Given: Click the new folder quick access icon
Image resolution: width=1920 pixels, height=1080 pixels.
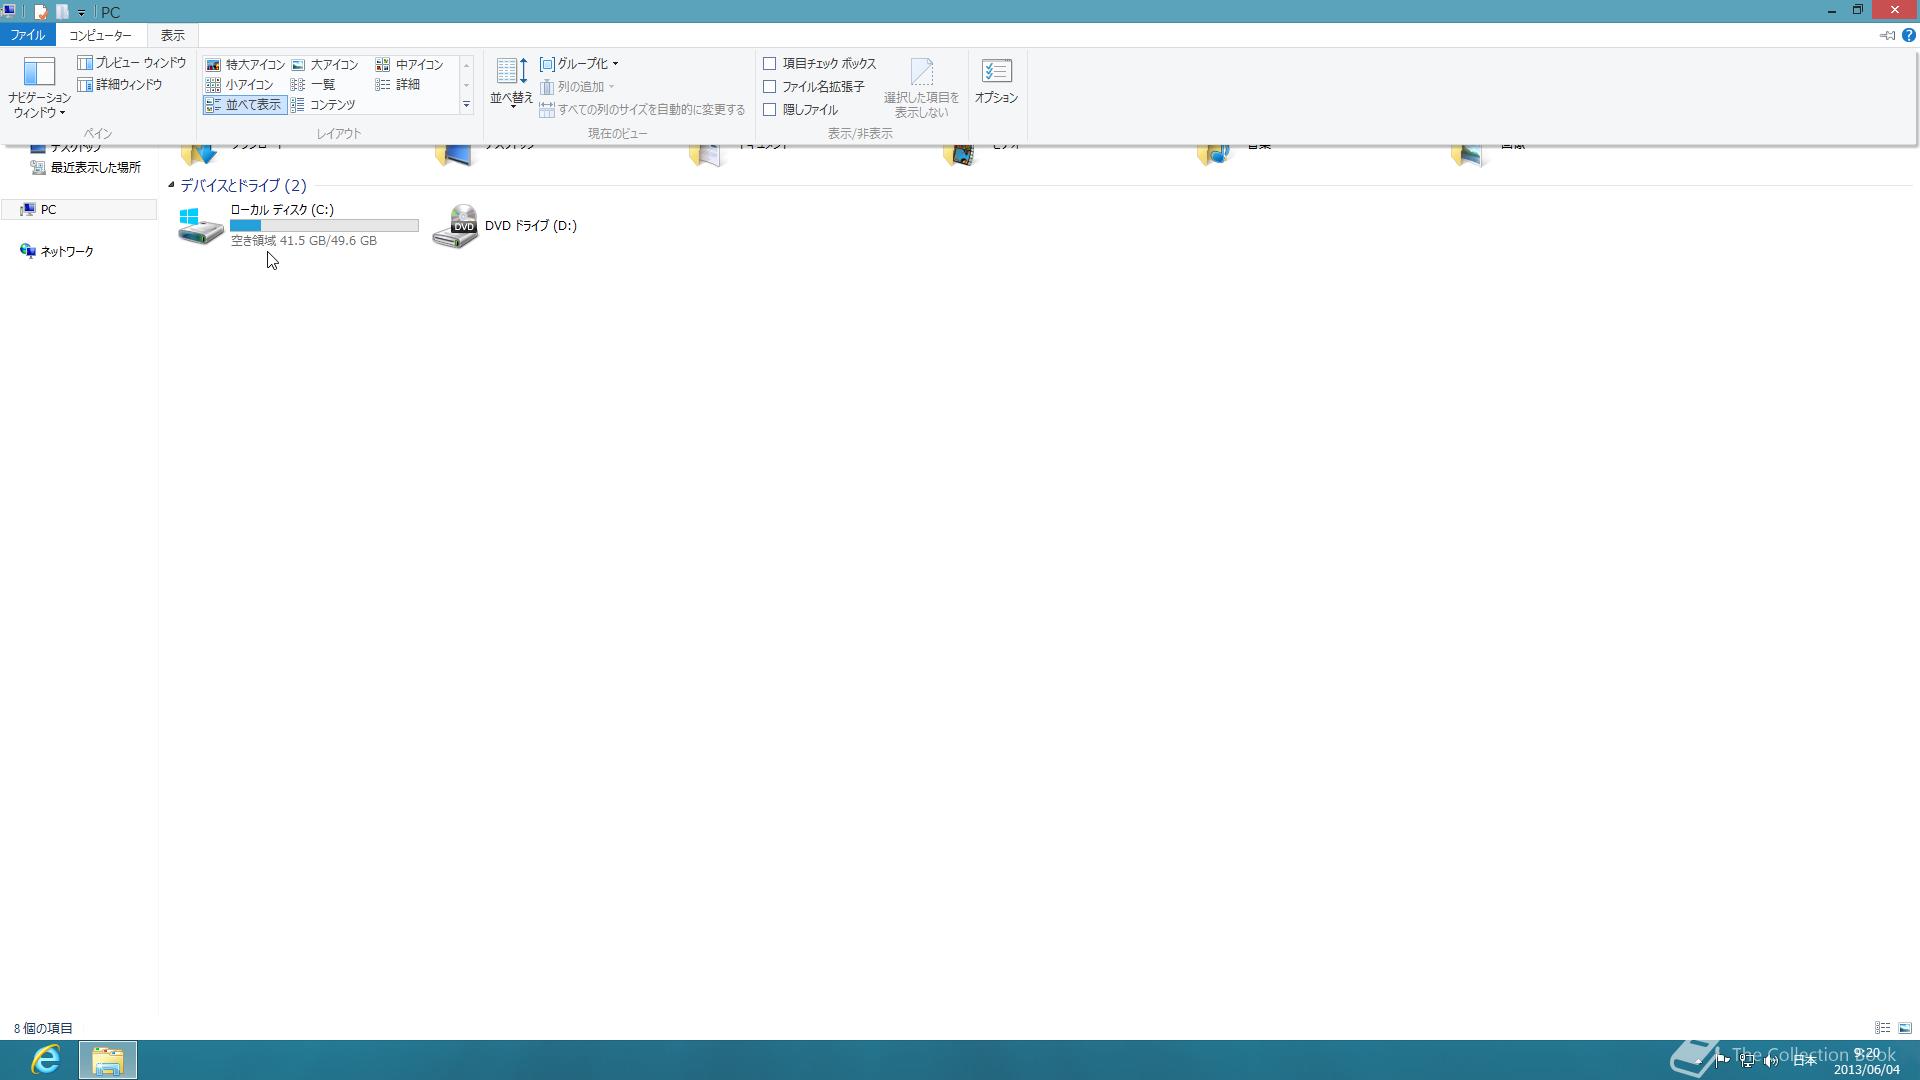Looking at the screenshot, I should point(62,12).
